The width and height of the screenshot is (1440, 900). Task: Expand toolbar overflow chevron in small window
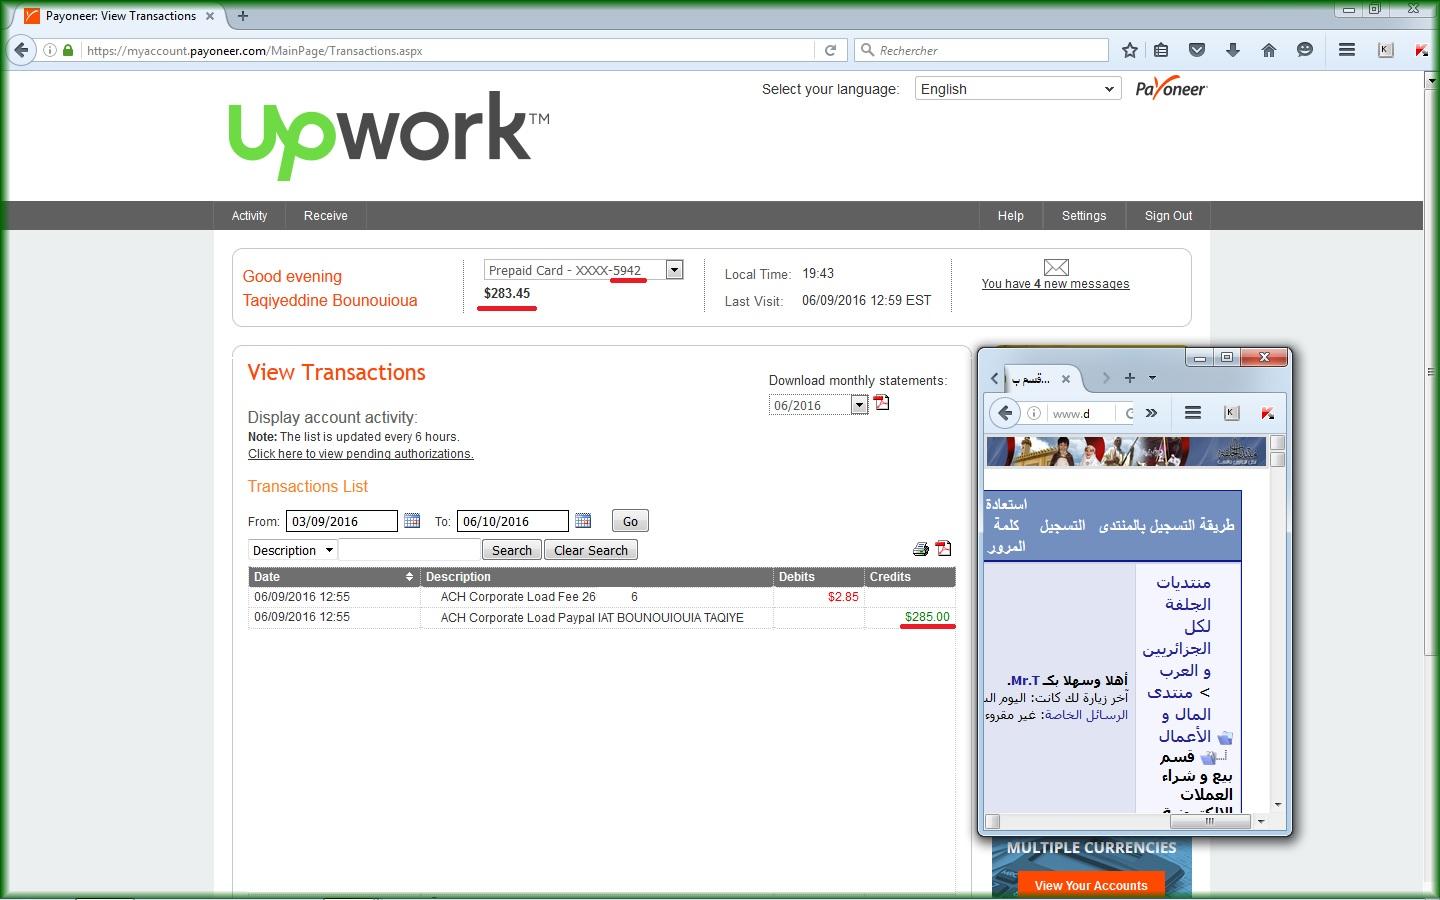[1151, 413]
